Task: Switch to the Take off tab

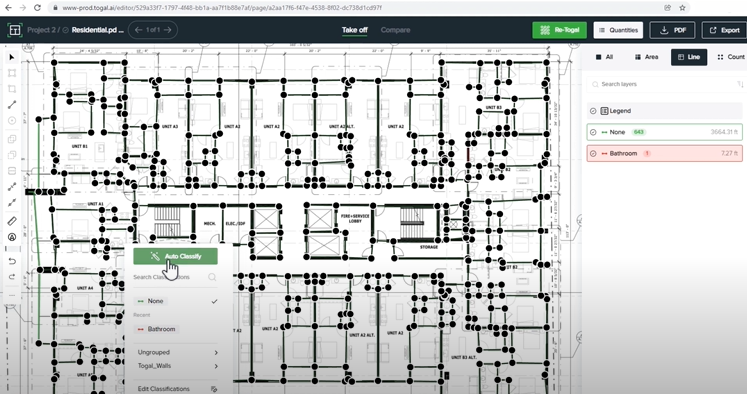Action: (354, 30)
